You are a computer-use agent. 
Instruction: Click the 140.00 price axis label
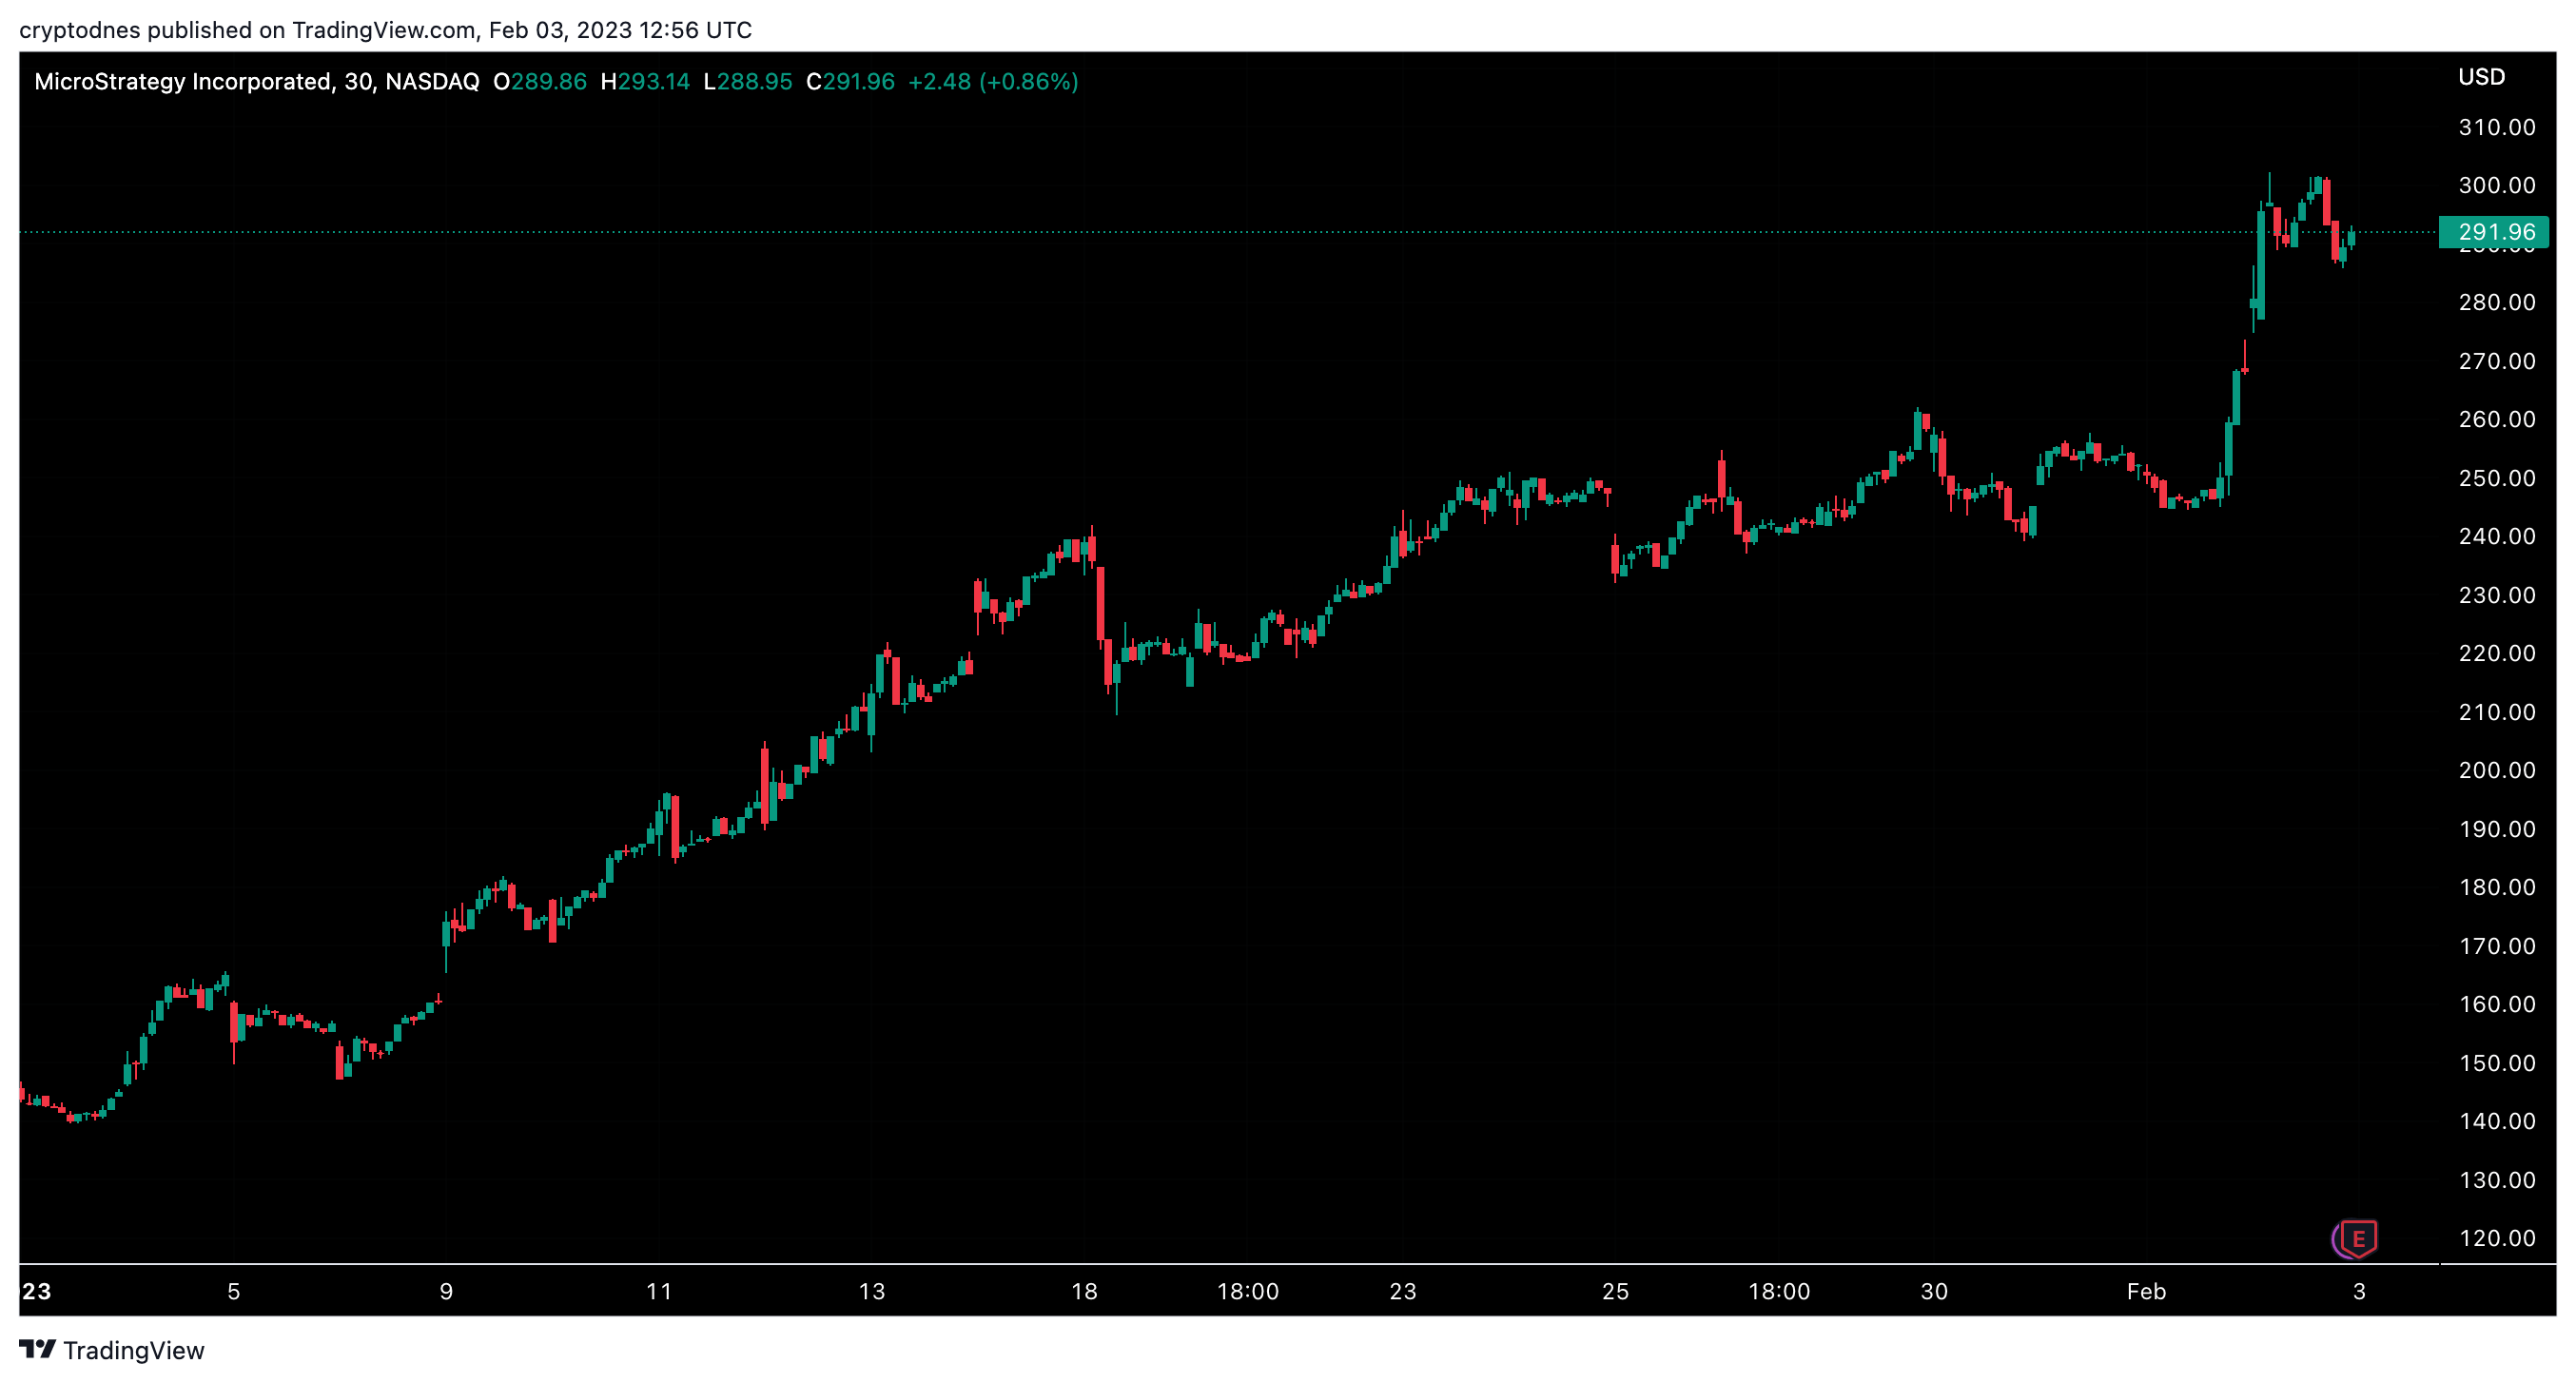click(2497, 1121)
